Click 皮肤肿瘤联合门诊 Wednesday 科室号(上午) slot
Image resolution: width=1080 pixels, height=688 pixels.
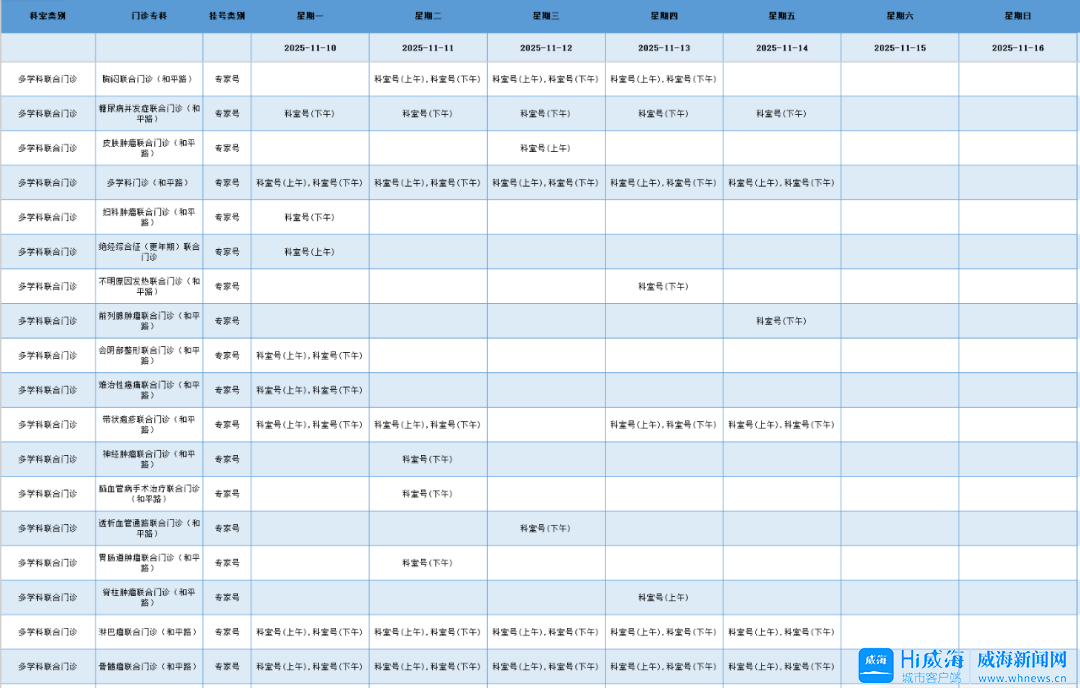(545, 148)
